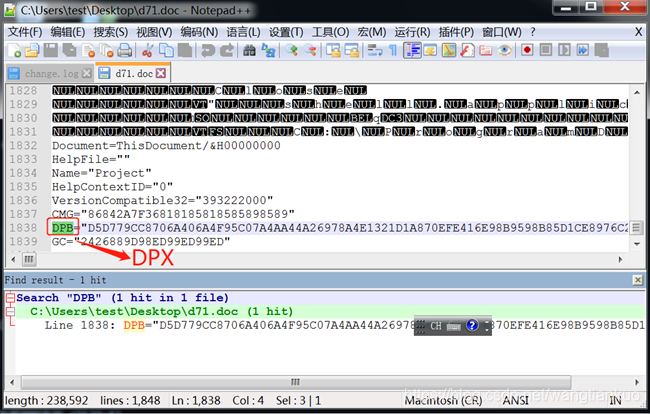The height and width of the screenshot is (414, 650).
Task: Click editor horizontal scrollbar right arrow
Action: (x=621, y=259)
